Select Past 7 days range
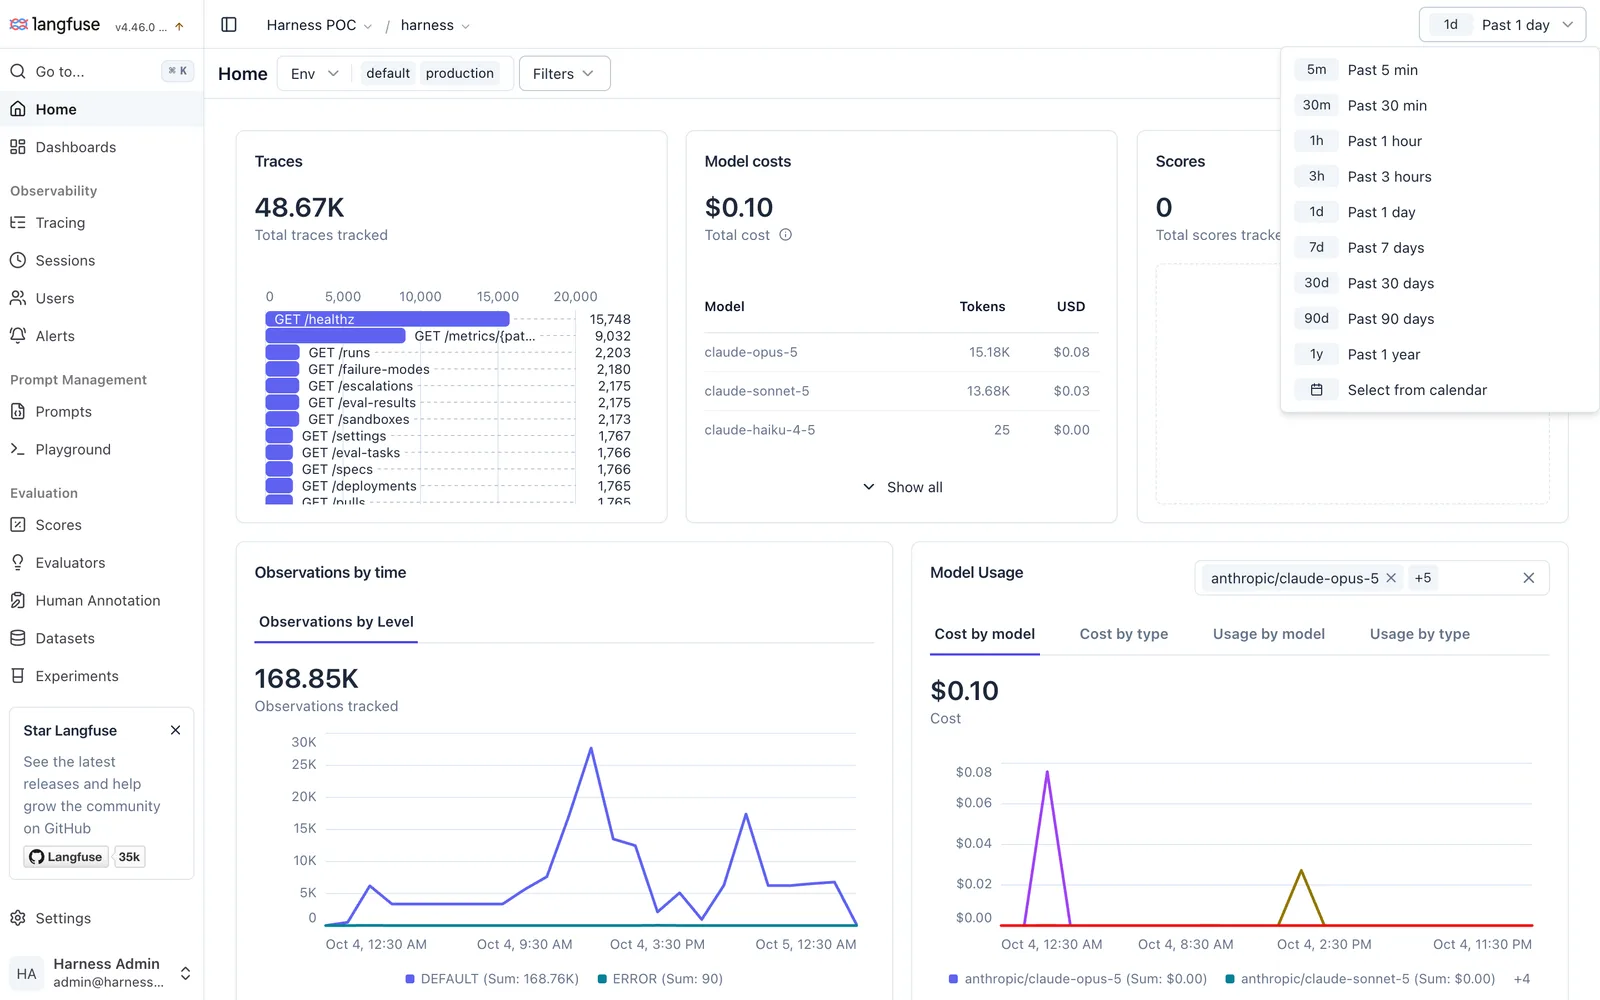The width and height of the screenshot is (1600, 1000). [x=1439, y=248]
